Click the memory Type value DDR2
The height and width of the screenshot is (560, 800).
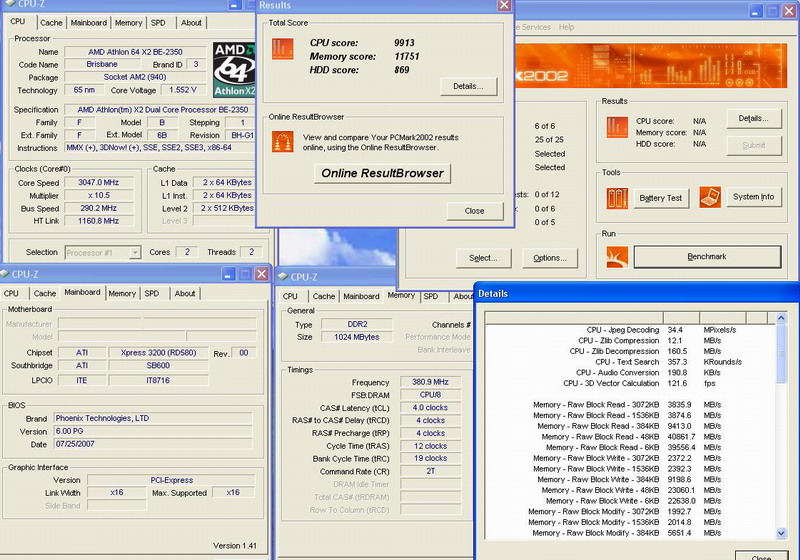pyautogui.click(x=357, y=324)
